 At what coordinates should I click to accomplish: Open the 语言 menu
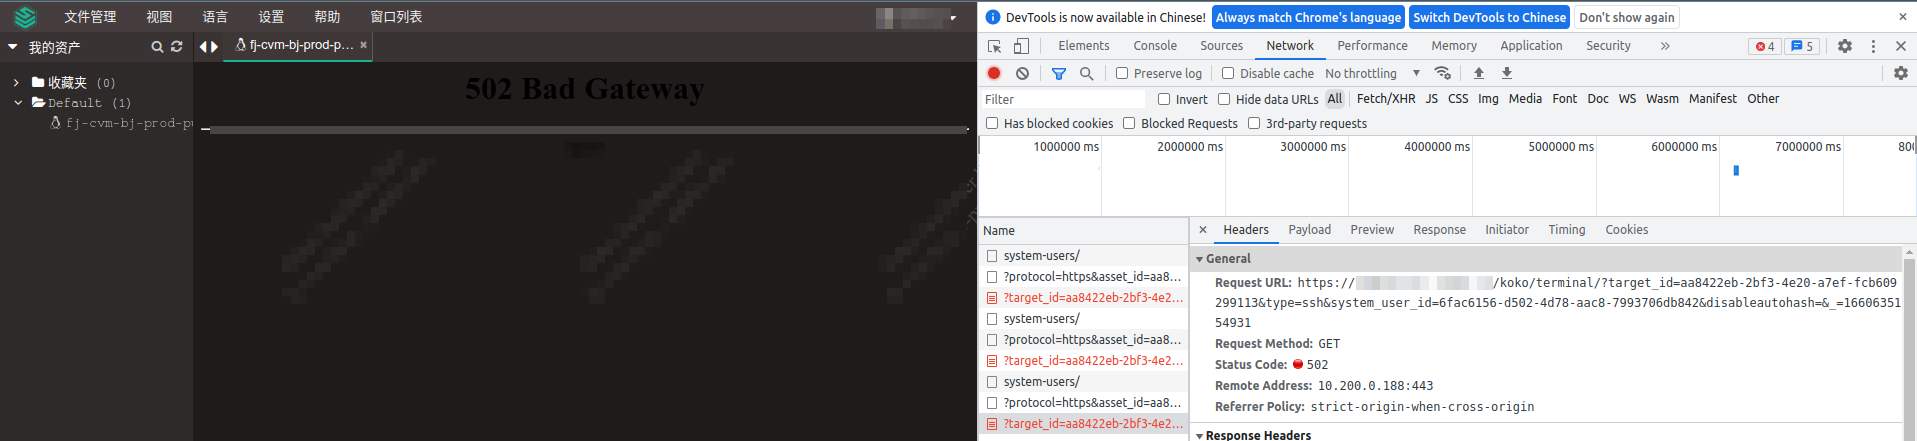(x=215, y=17)
